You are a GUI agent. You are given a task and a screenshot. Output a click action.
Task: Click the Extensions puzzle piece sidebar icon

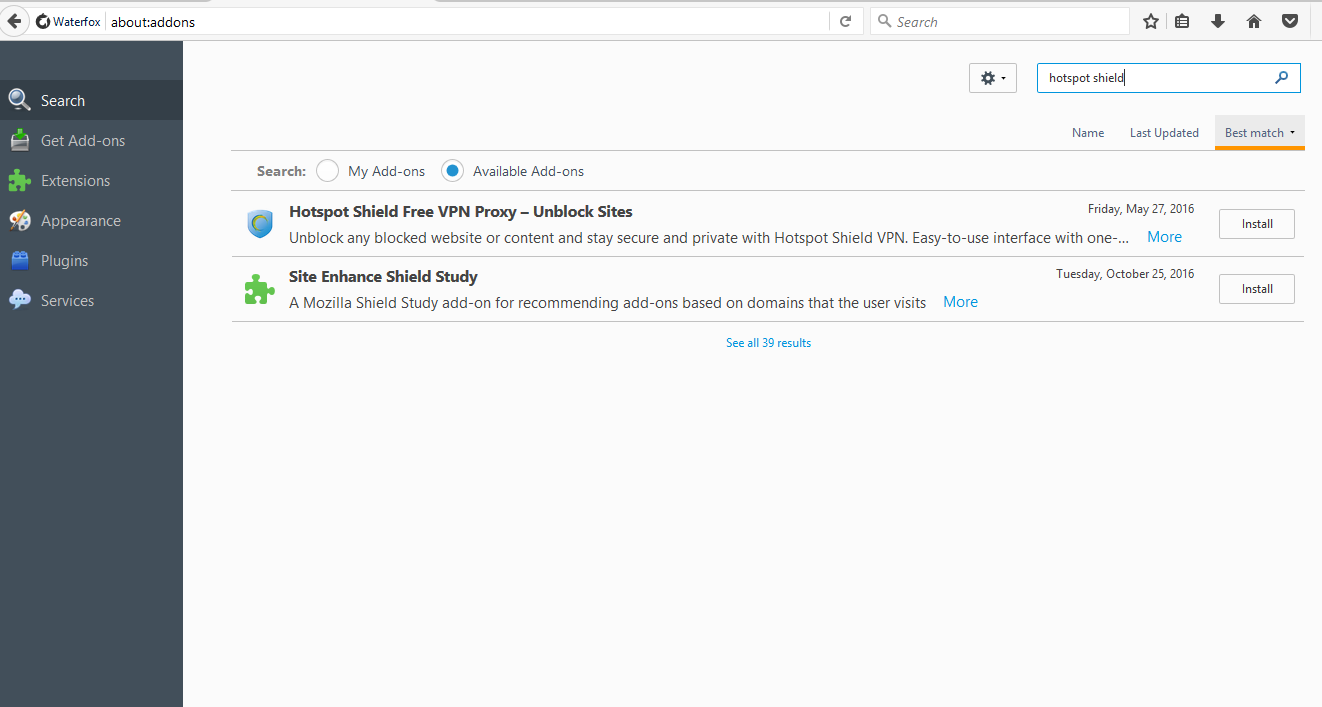click(19, 181)
